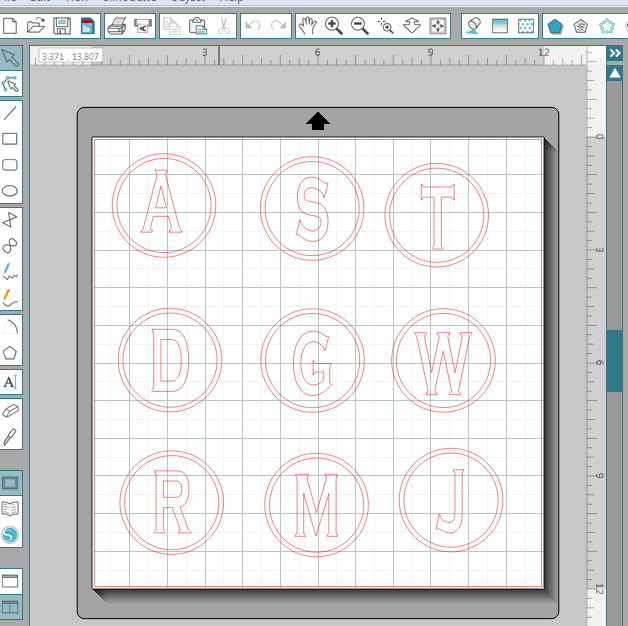The height and width of the screenshot is (626, 628).
Task: Paste from the clipboard in the toolbar
Action: 198,26
